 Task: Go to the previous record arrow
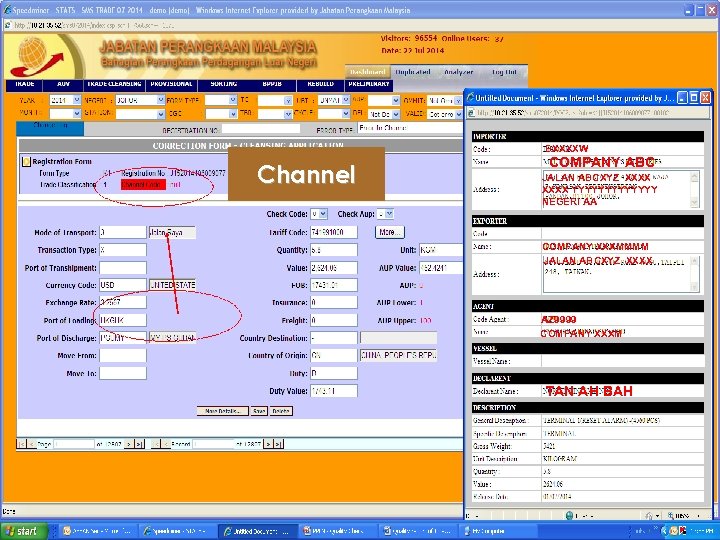pos(166,444)
